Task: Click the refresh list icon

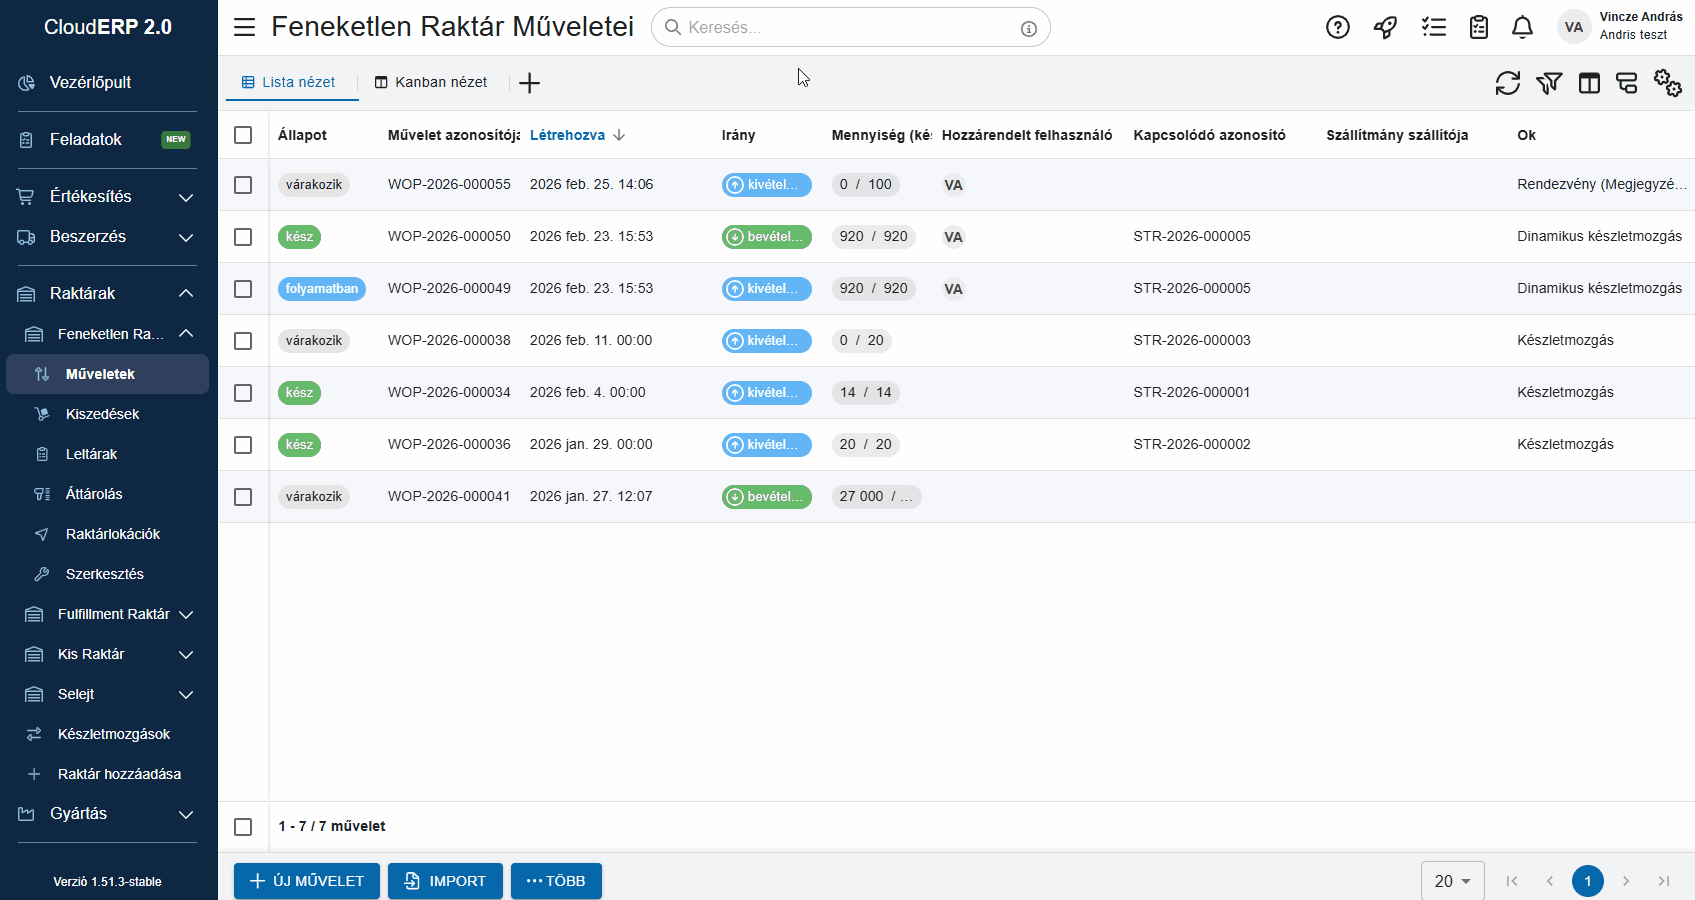Action: [x=1507, y=83]
